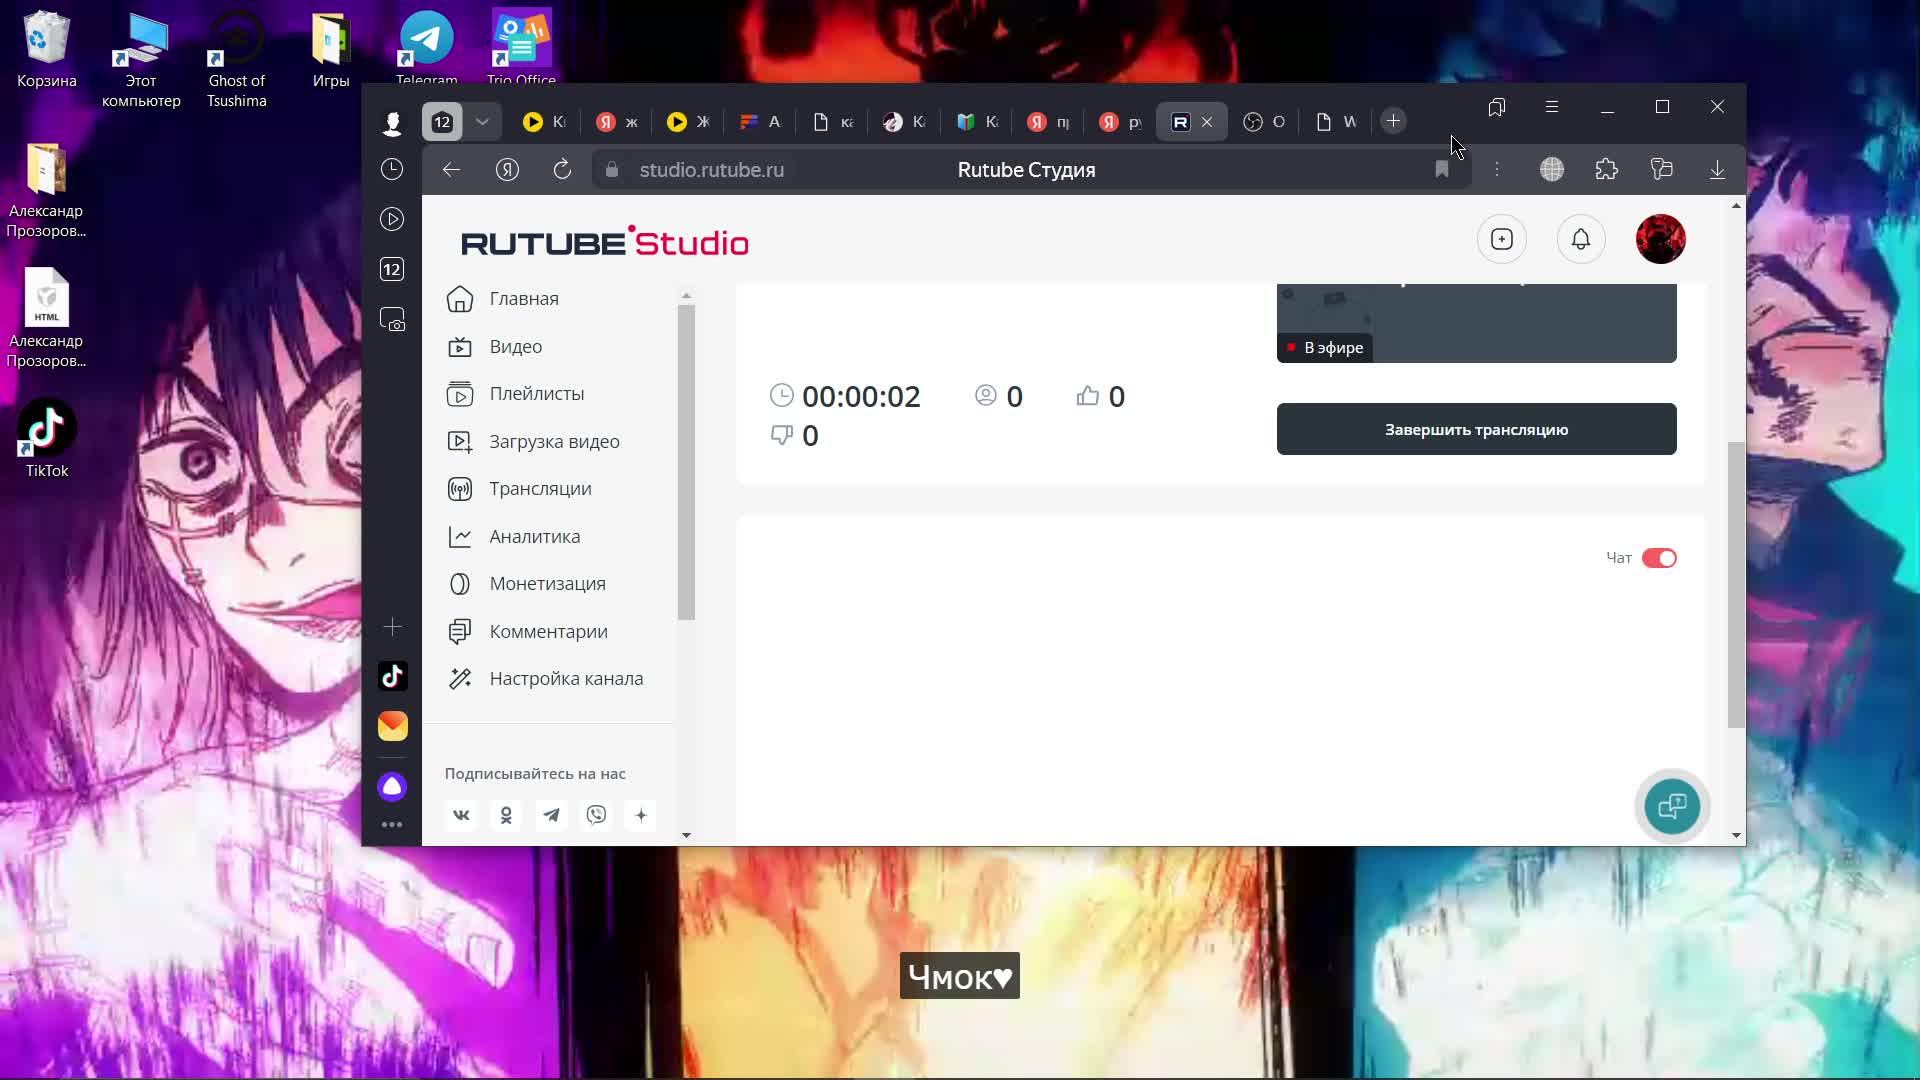Open the browser downloads arrow
Screen dimensions: 1920x1080
[x=1717, y=170]
